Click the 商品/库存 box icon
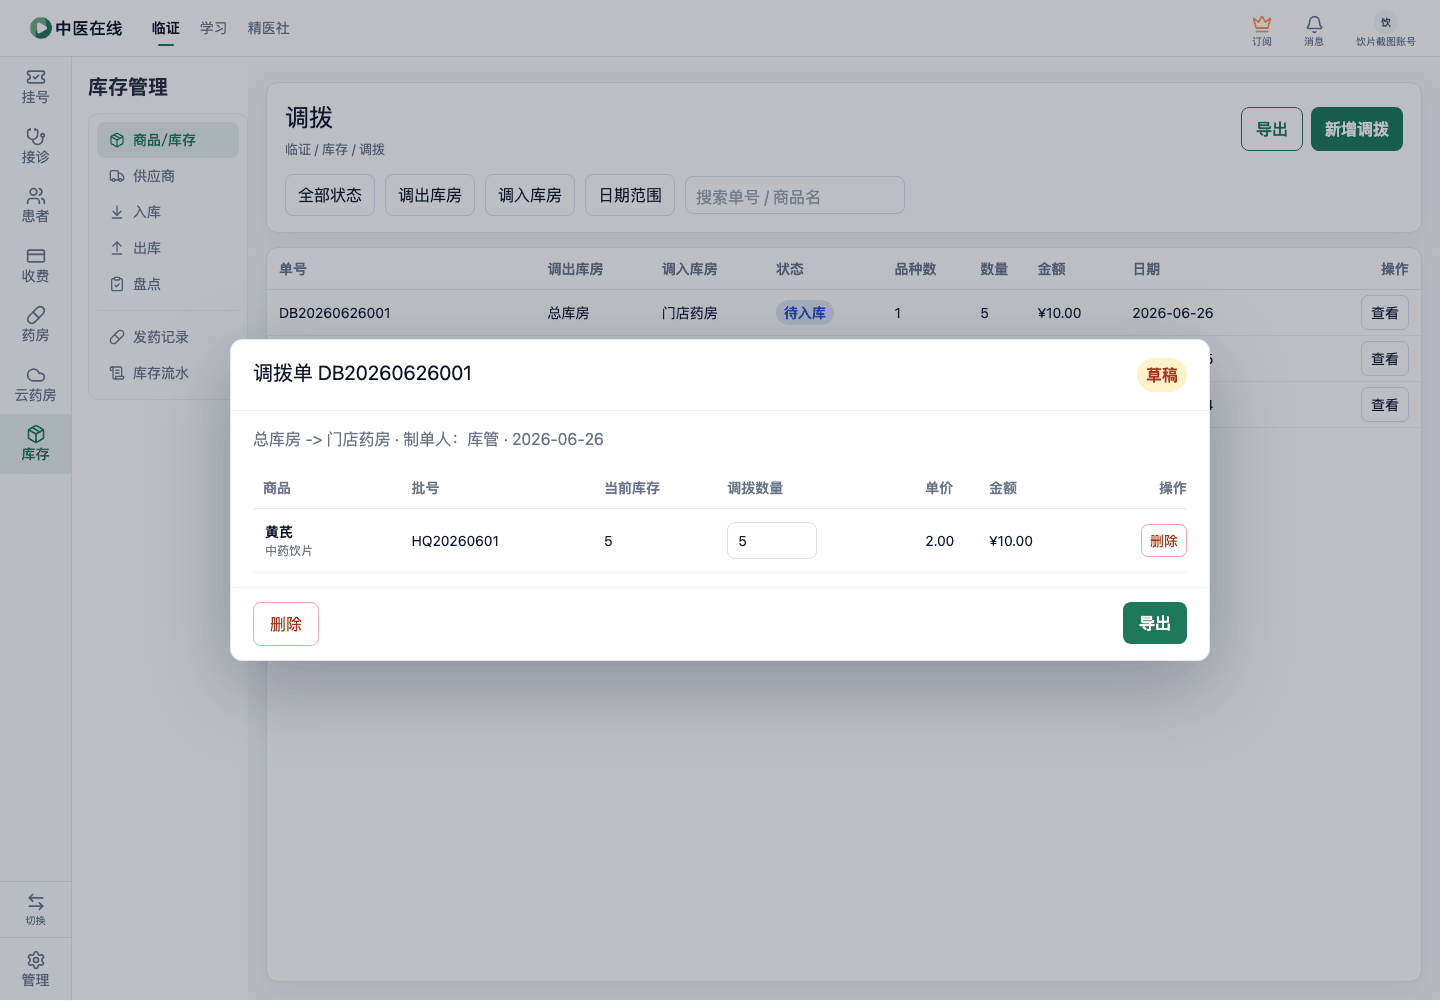Screen dimensions: 1440x1001 (x=117, y=140)
